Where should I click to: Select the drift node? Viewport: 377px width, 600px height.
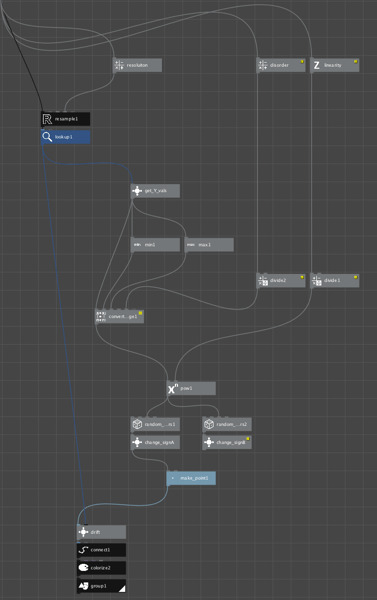pos(101,532)
